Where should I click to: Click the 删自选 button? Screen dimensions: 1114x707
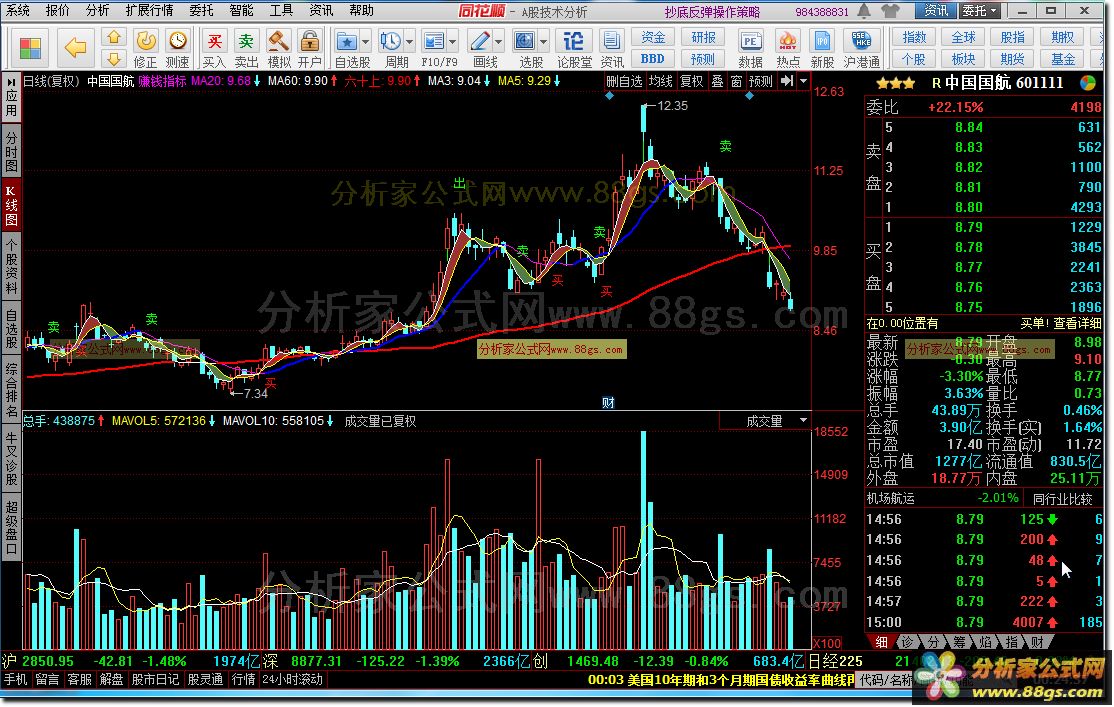624,81
